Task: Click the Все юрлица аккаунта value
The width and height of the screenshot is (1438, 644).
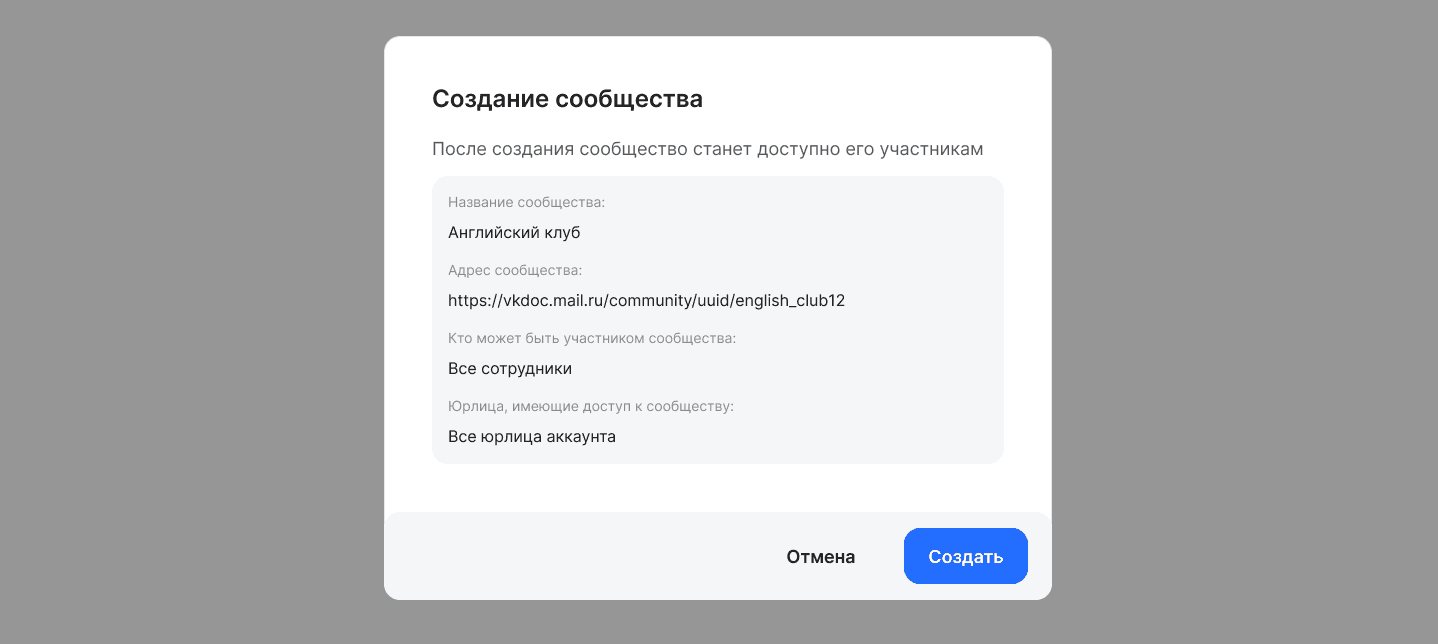Action: click(532, 436)
